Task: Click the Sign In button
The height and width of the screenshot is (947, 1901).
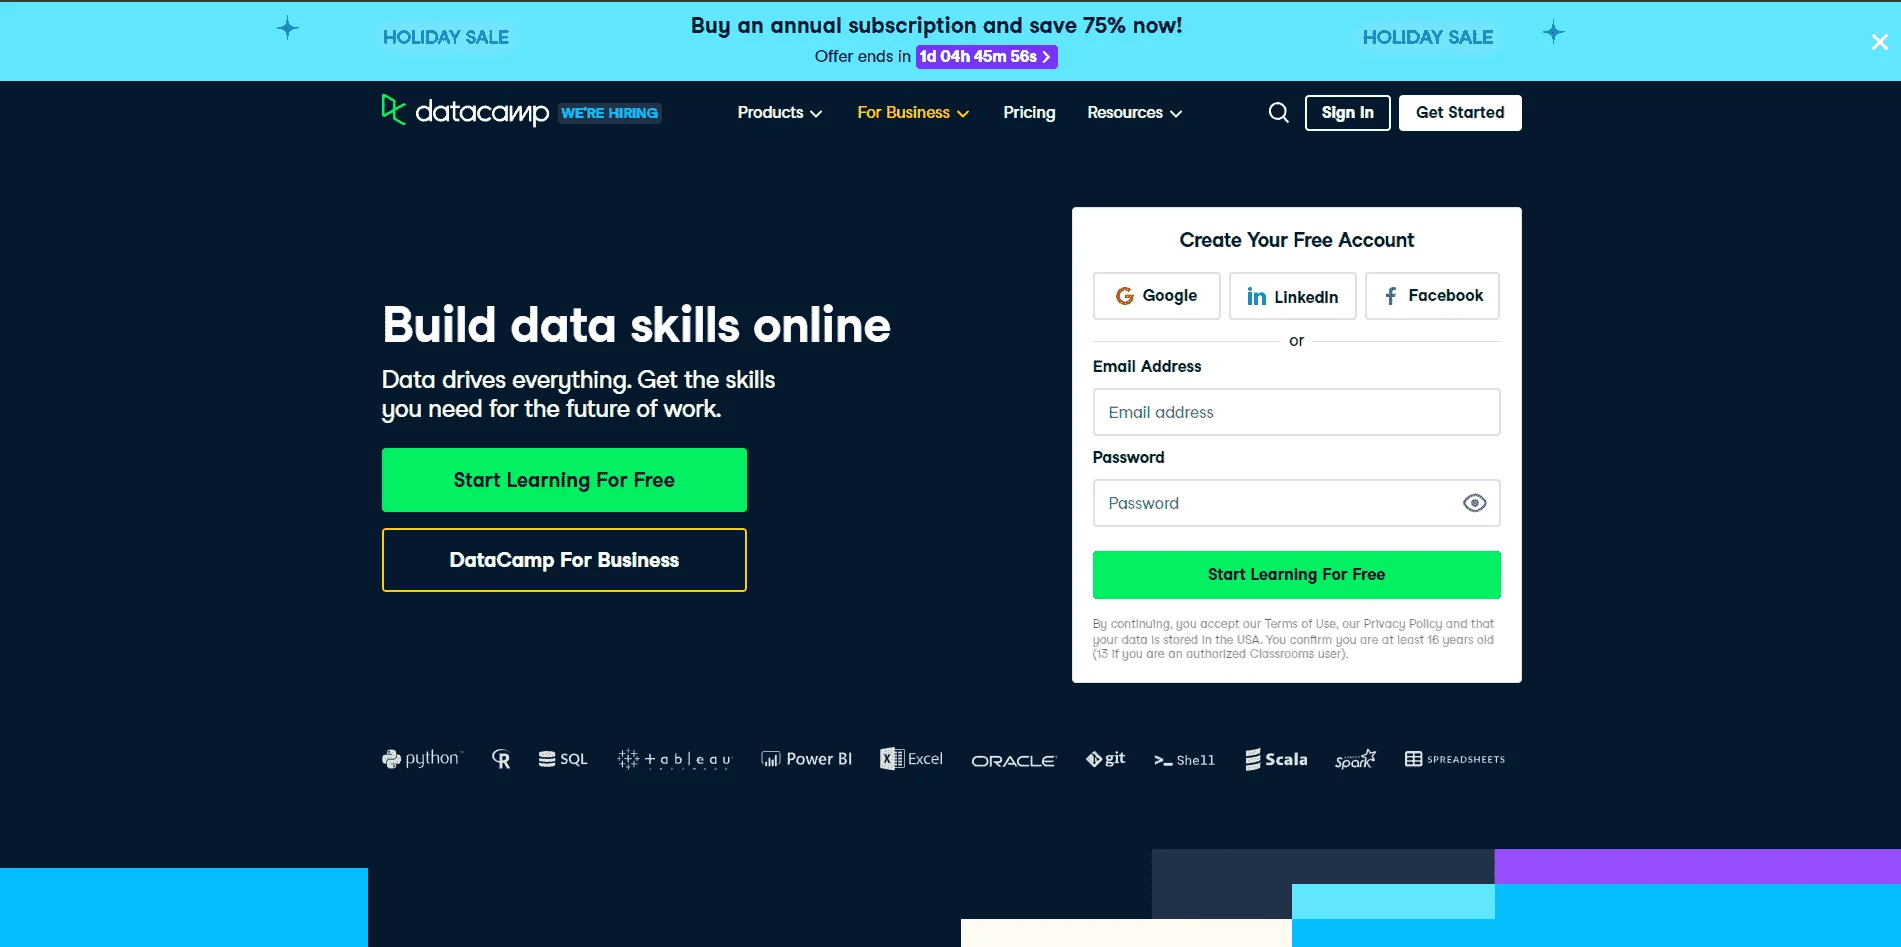Action: click(1347, 113)
